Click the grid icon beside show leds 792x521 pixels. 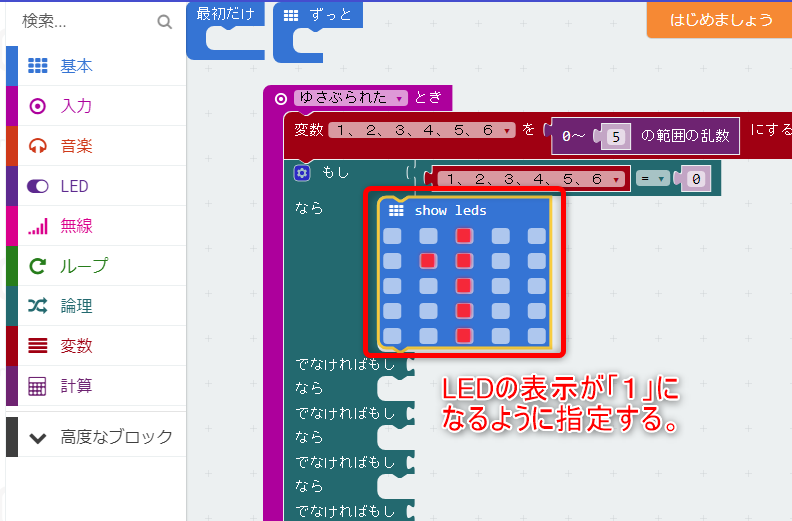point(396,211)
